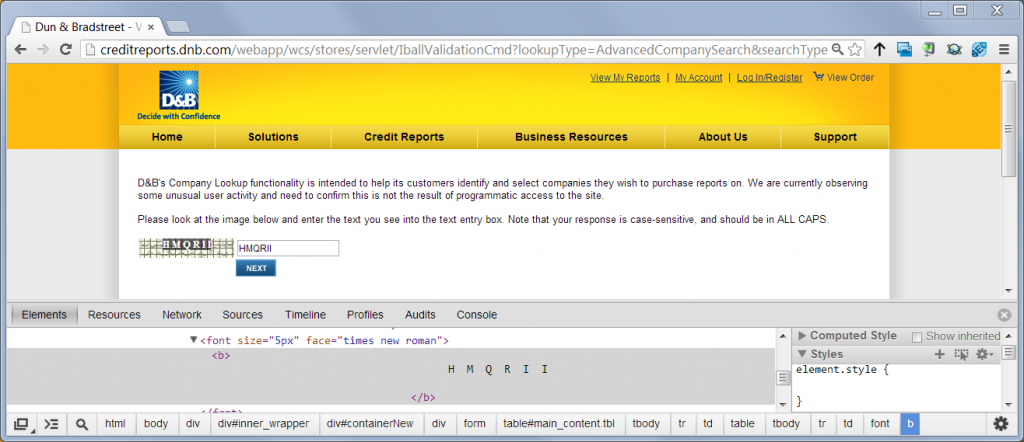Viewport: 1024px width, 442px height.
Task: Click the Log In/Register link
Action: [769, 78]
